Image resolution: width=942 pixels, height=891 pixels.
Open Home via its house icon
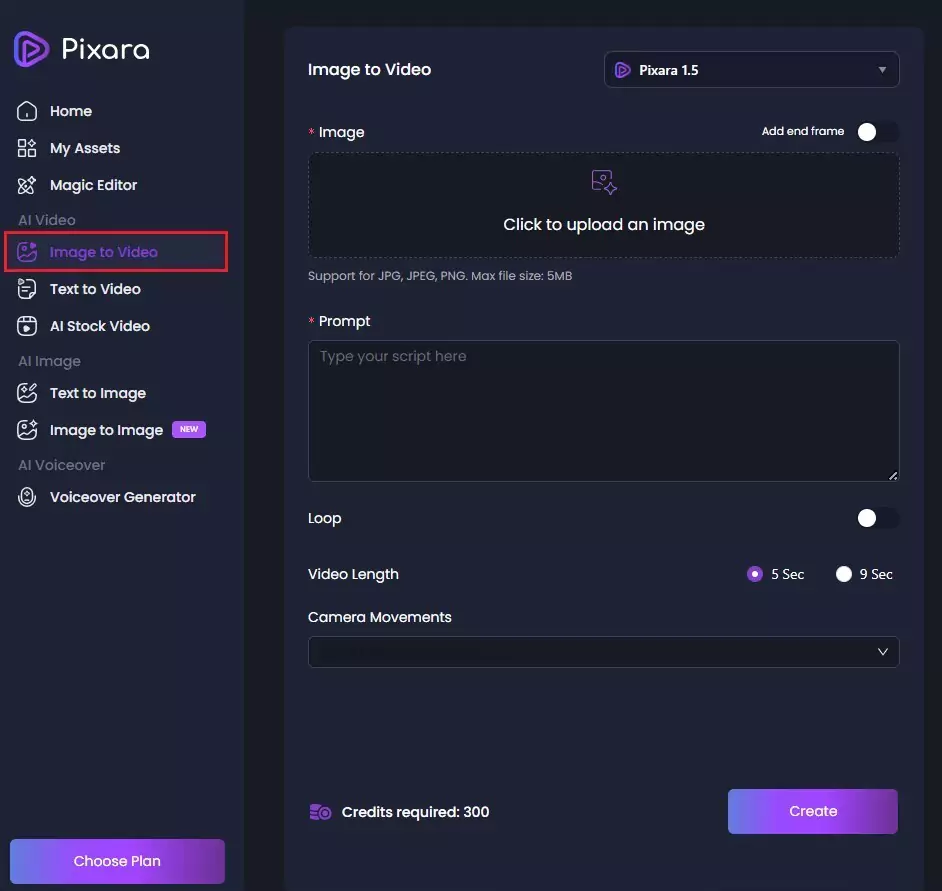click(27, 111)
